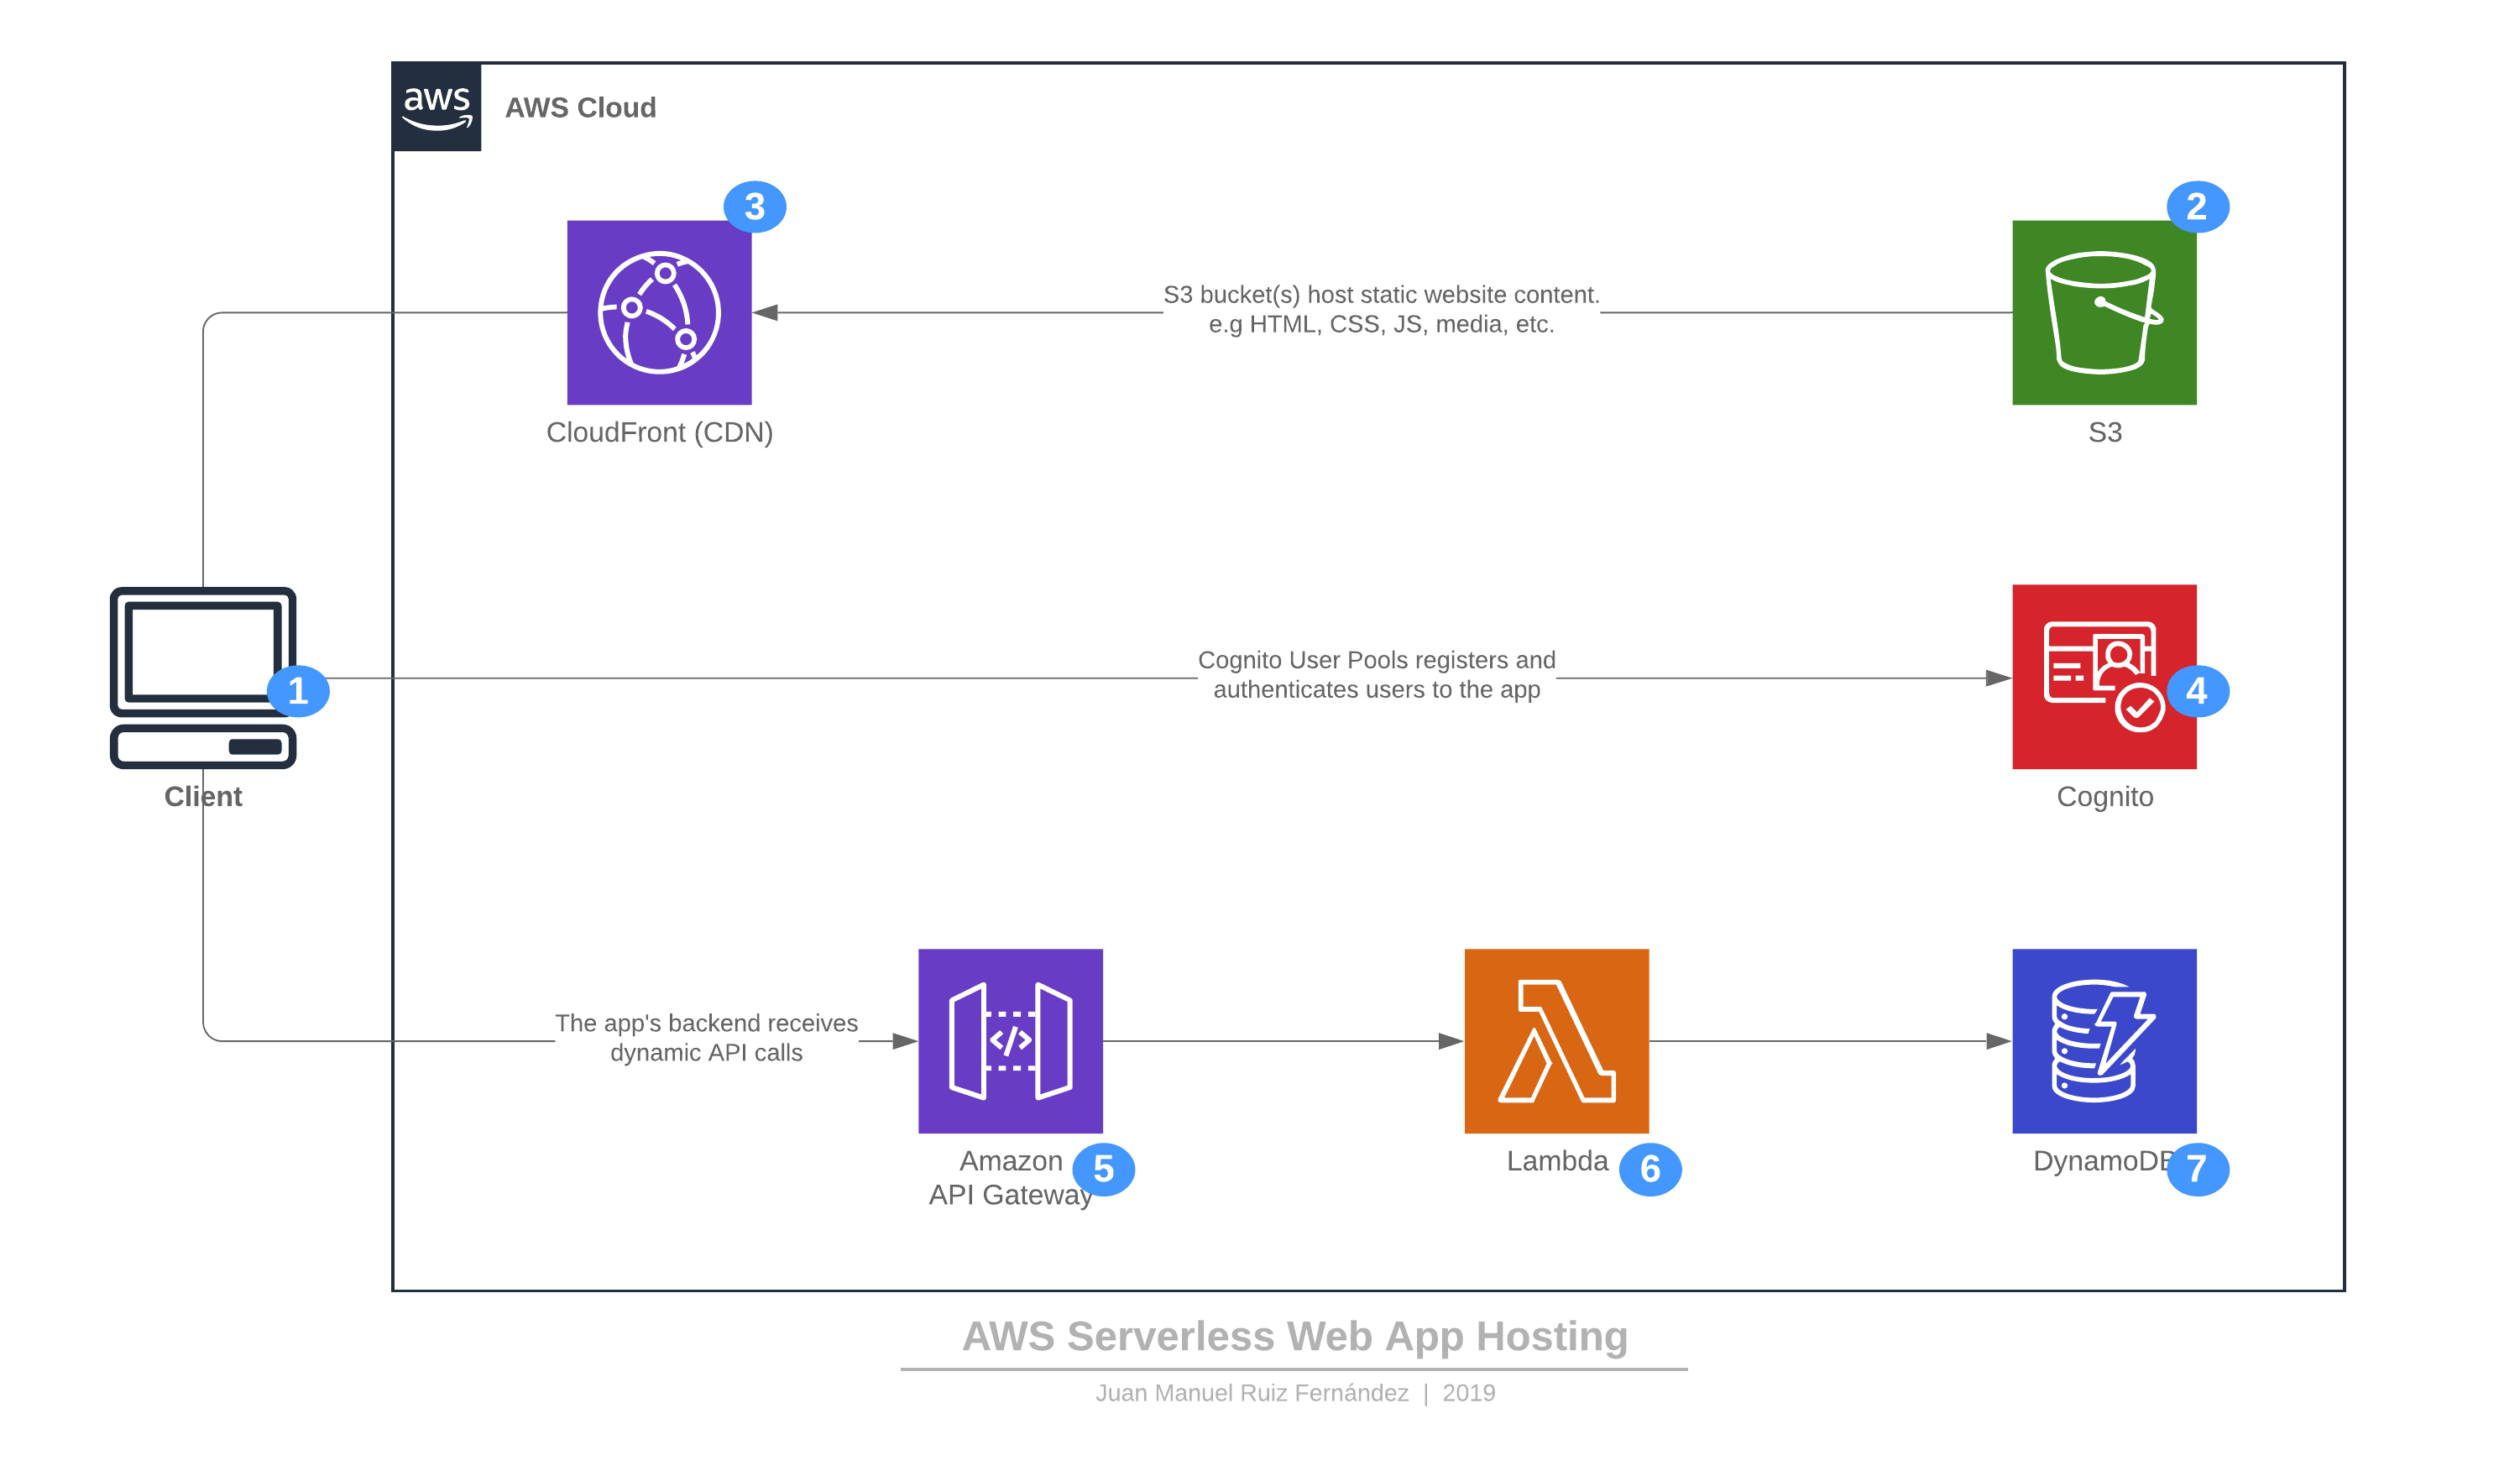The height and width of the screenshot is (1466, 2520).
Task: Click numbered badge 2 above S3
Action: pyautogui.click(x=2196, y=207)
